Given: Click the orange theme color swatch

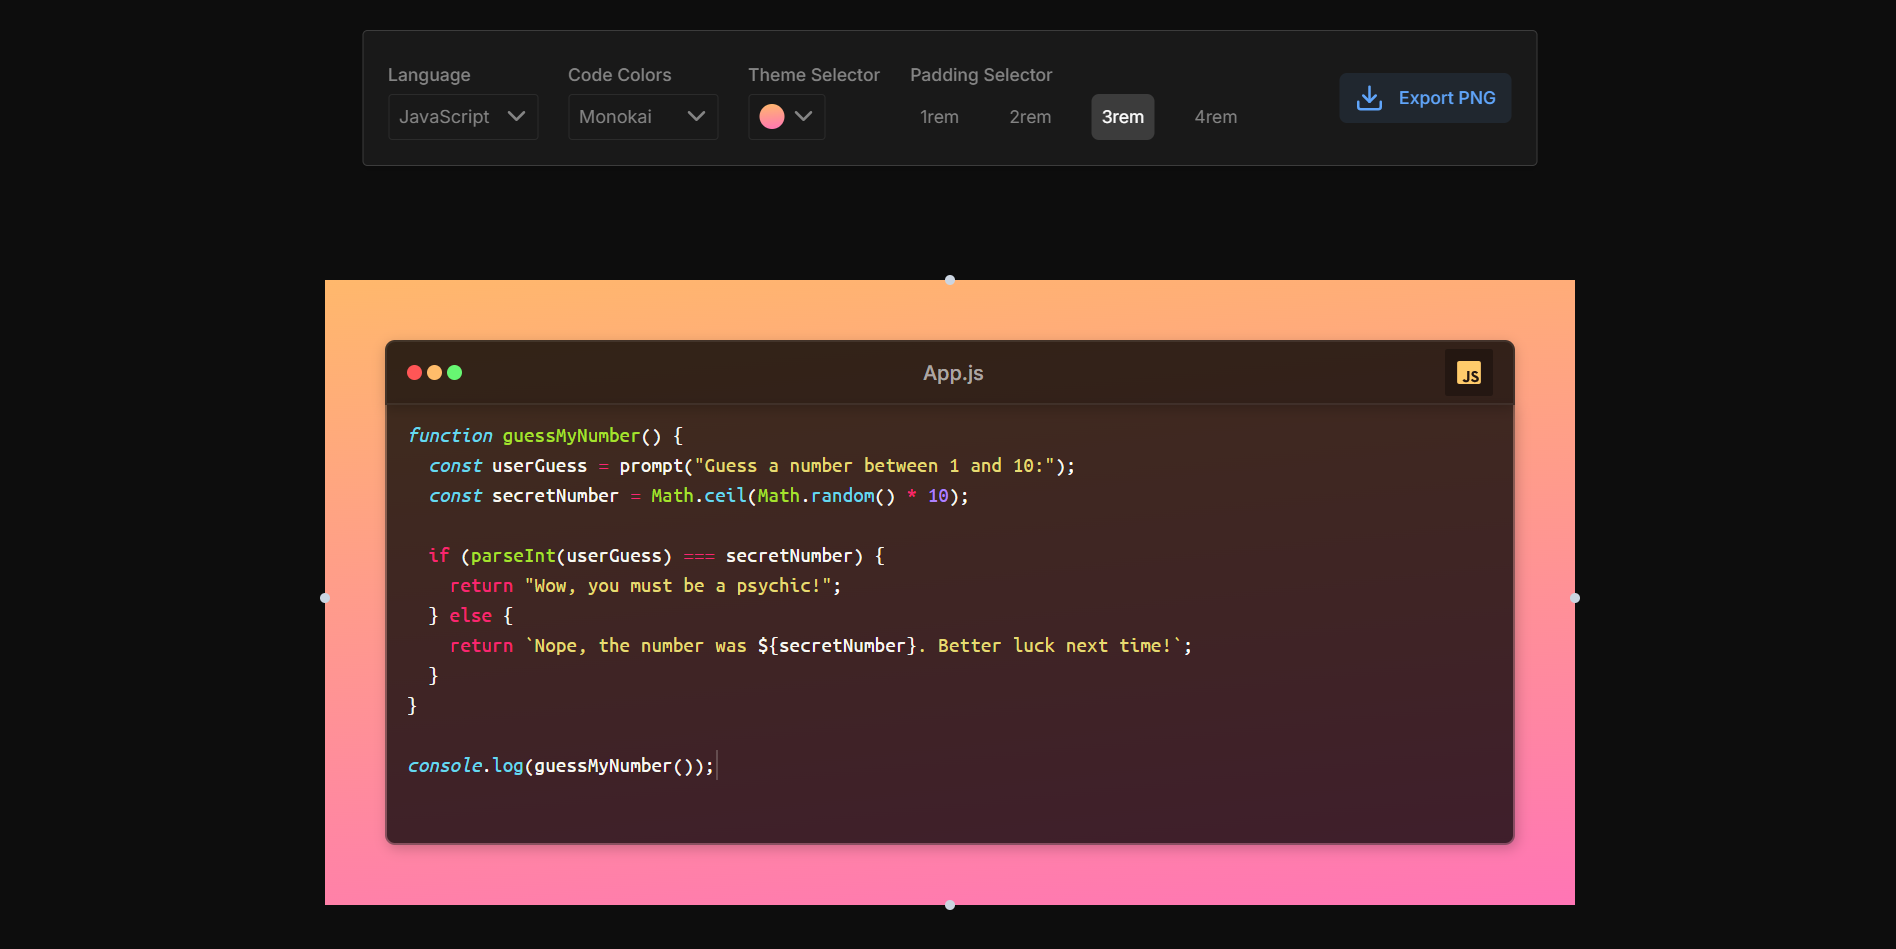Looking at the screenshot, I should [772, 116].
